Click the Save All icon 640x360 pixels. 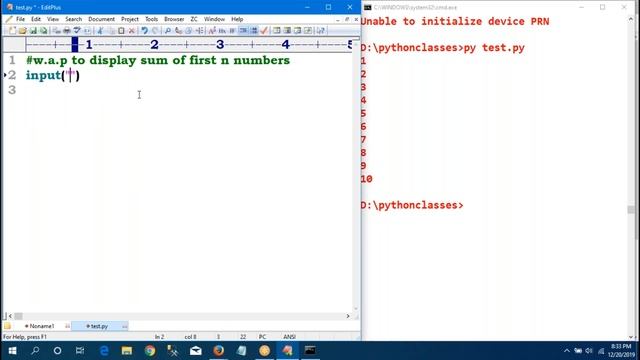coord(43,31)
